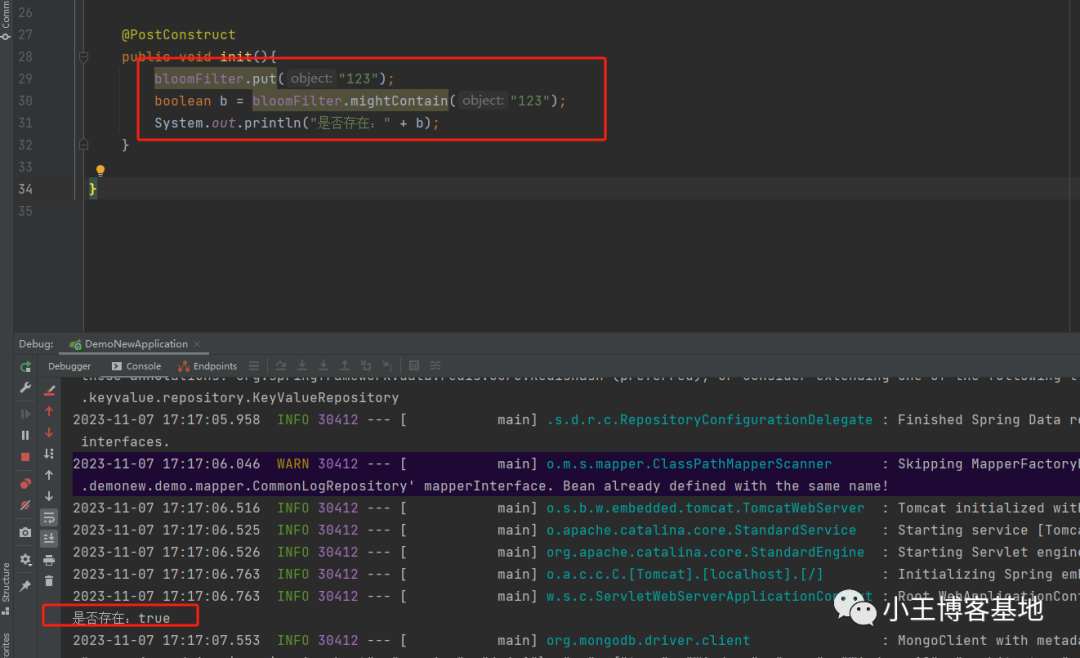Open the Structure tool window
Viewport: 1080px width, 658px height.
coord(6,582)
